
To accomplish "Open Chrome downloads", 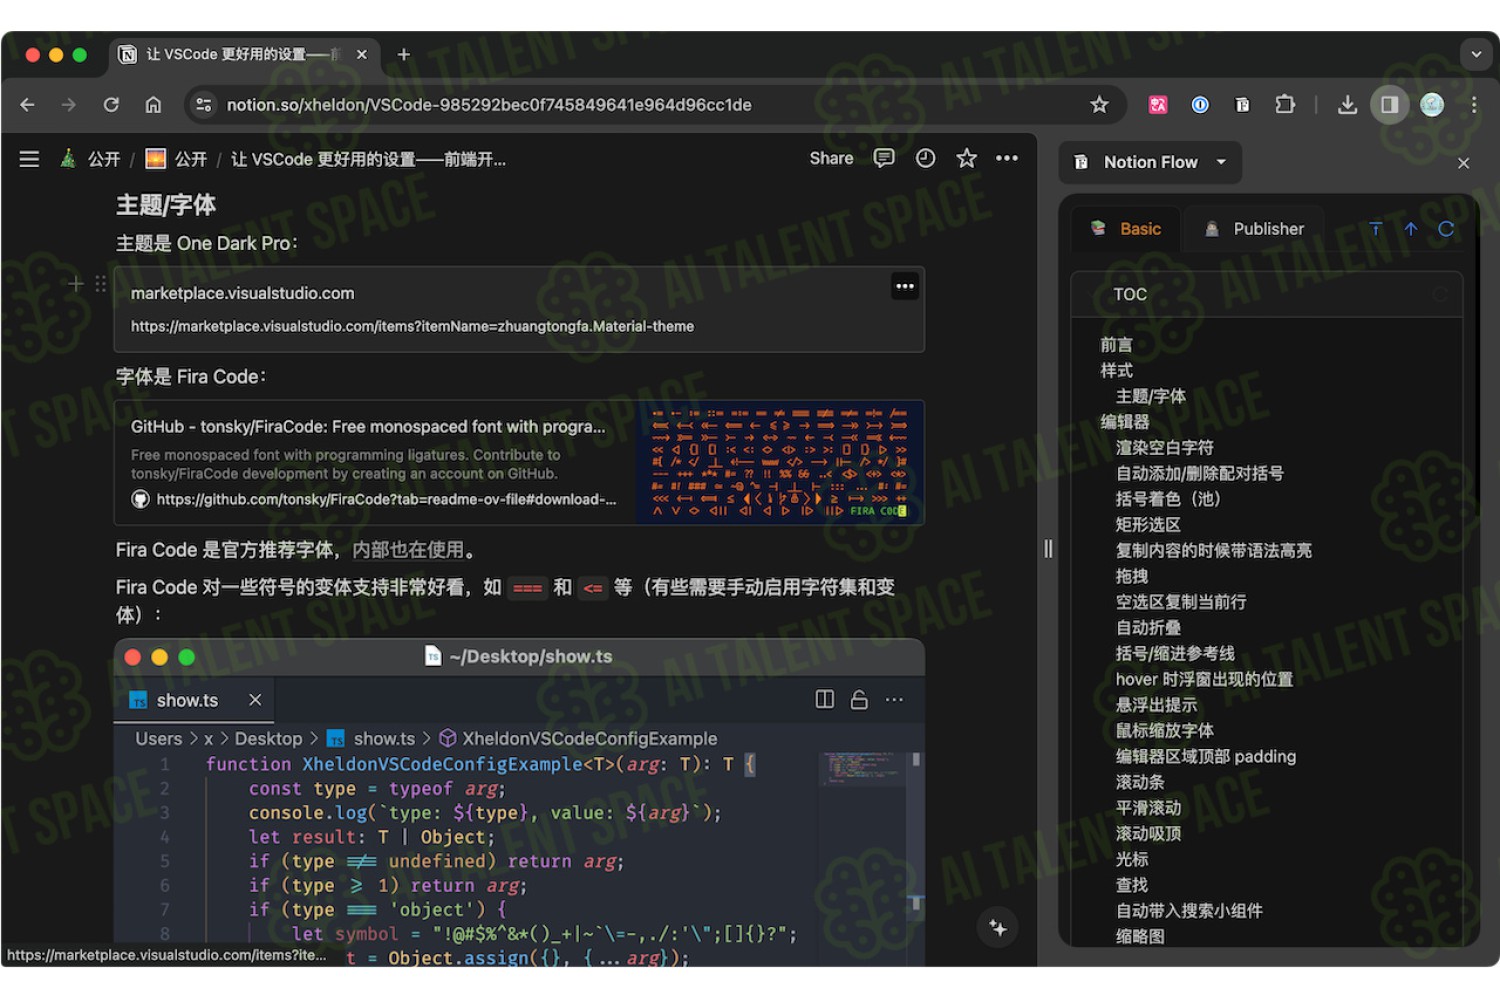I will pos(1348,105).
